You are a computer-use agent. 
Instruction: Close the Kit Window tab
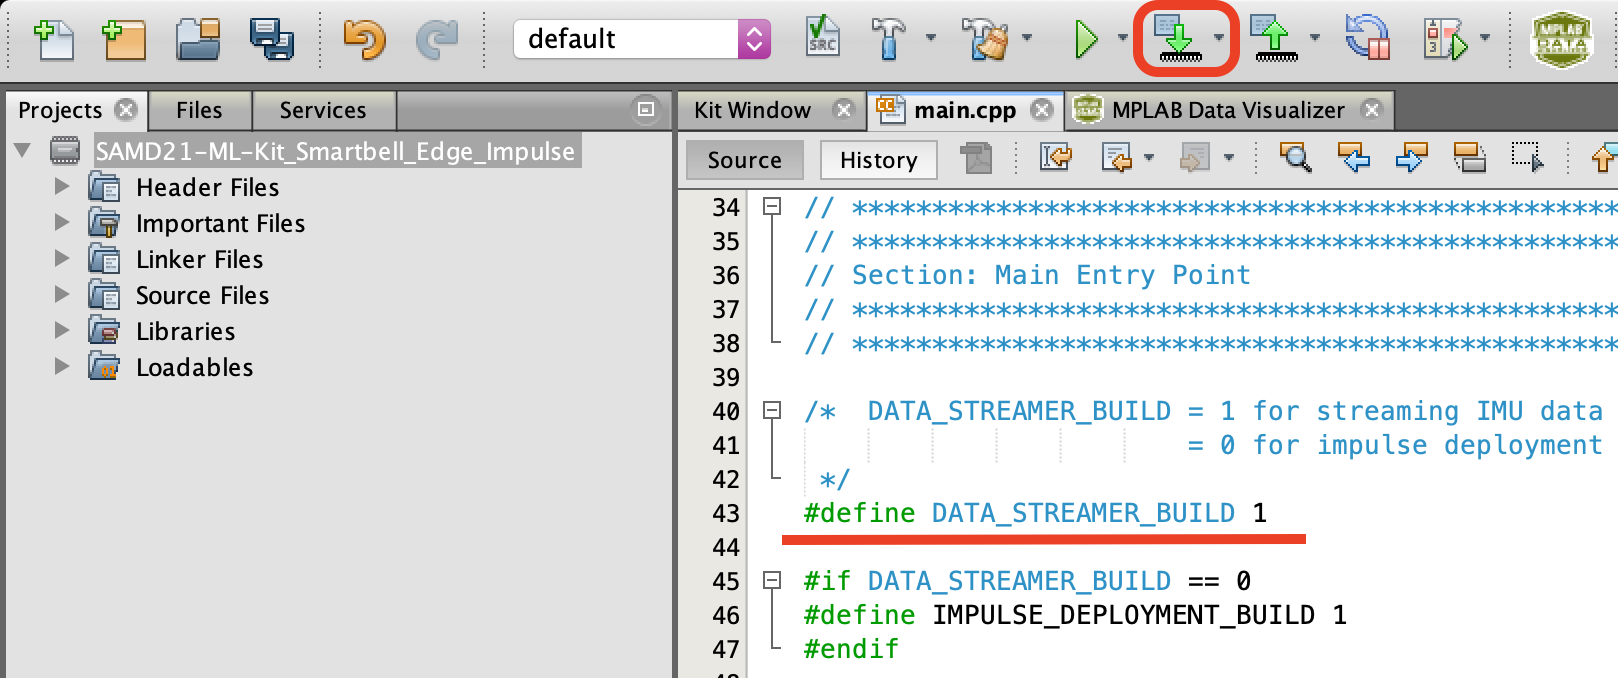pyautogui.click(x=844, y=109)
